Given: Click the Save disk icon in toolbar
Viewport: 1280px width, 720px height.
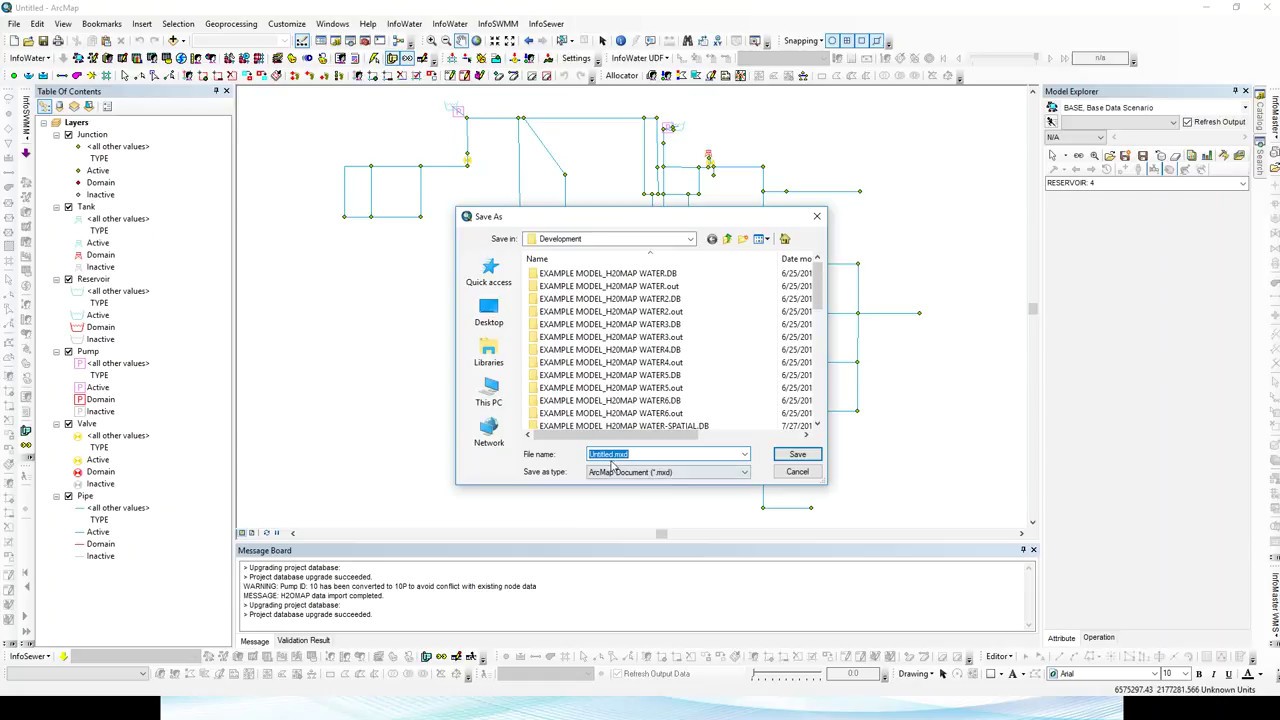Looking at the screenshot, I should click(44, 41).
